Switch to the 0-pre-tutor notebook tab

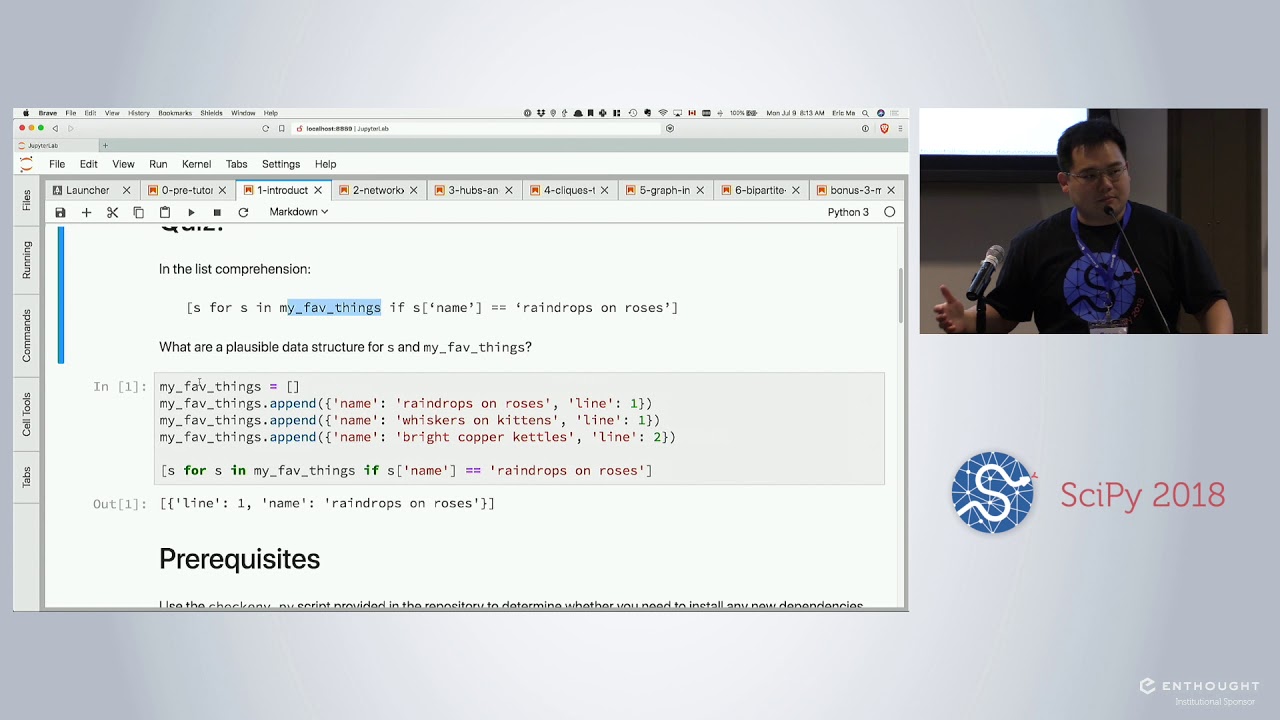(x=187, y=190)
